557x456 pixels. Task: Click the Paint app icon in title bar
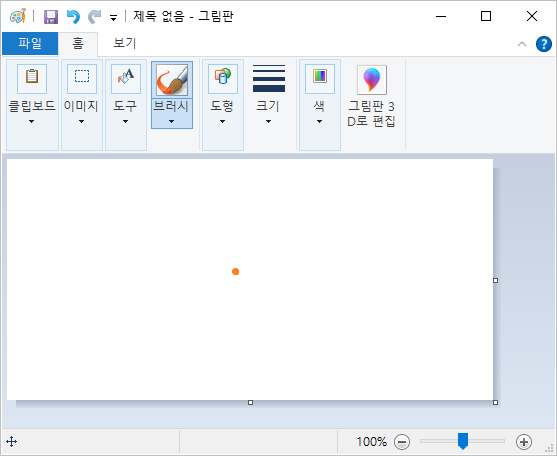click(x=18, y=16)
